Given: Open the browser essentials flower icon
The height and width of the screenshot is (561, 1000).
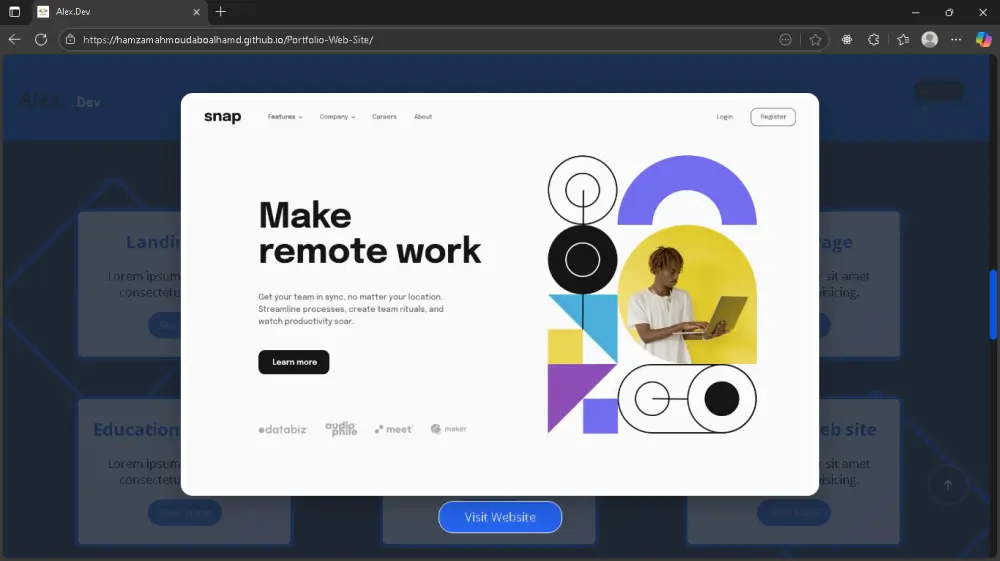Looking at the screenshot, I should click(846, 40).
